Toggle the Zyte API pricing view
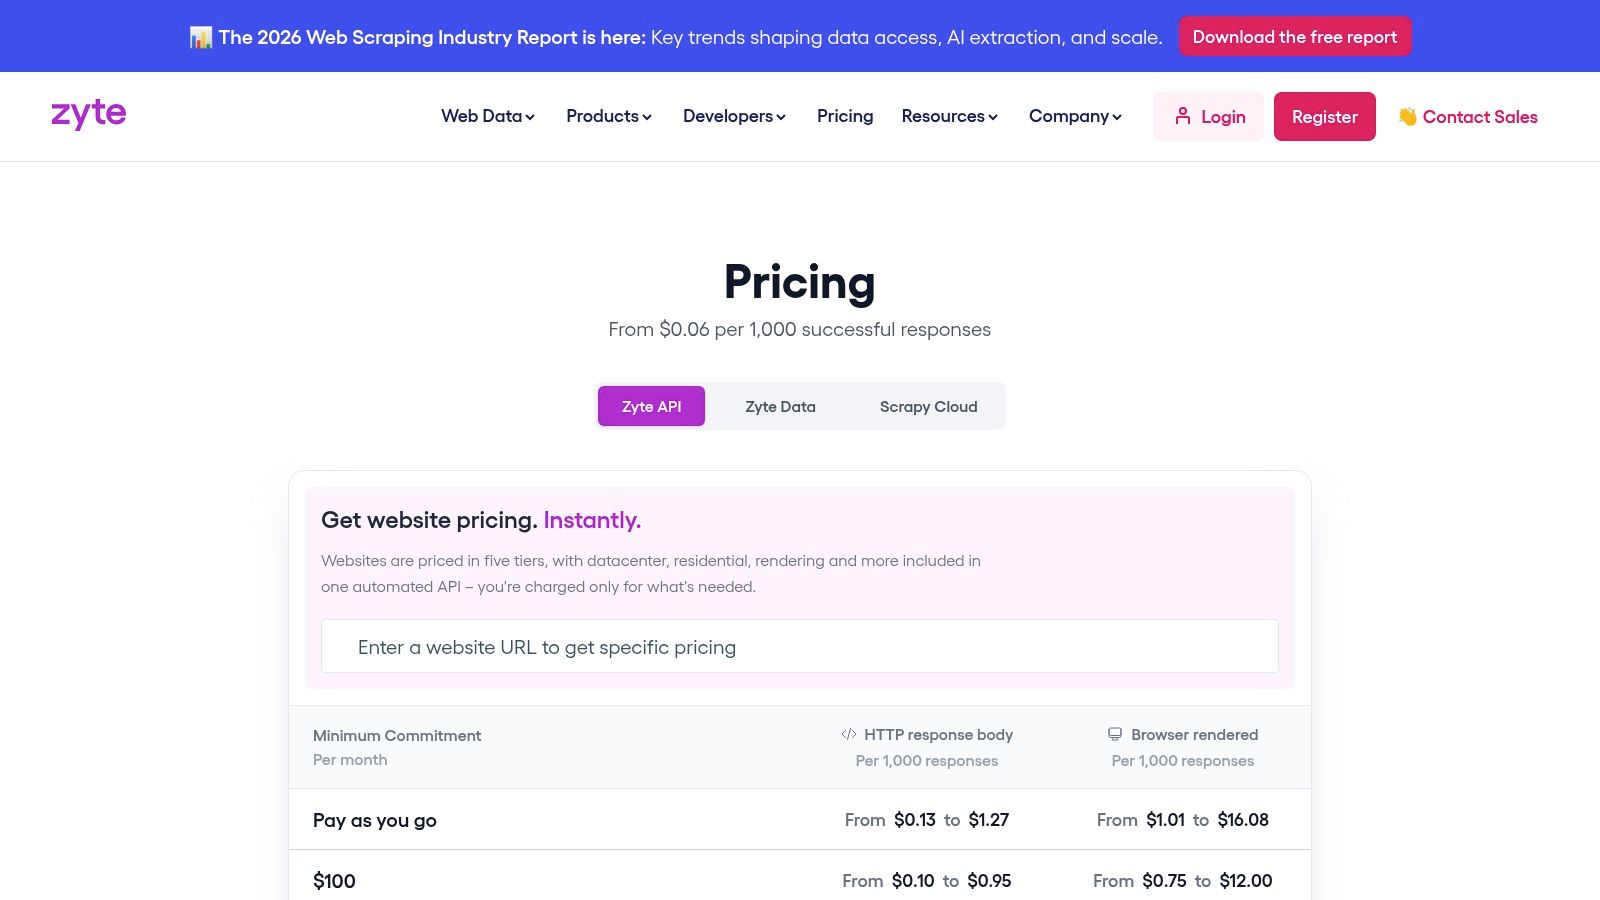The image size is (1600, 900). coord(650,406)
